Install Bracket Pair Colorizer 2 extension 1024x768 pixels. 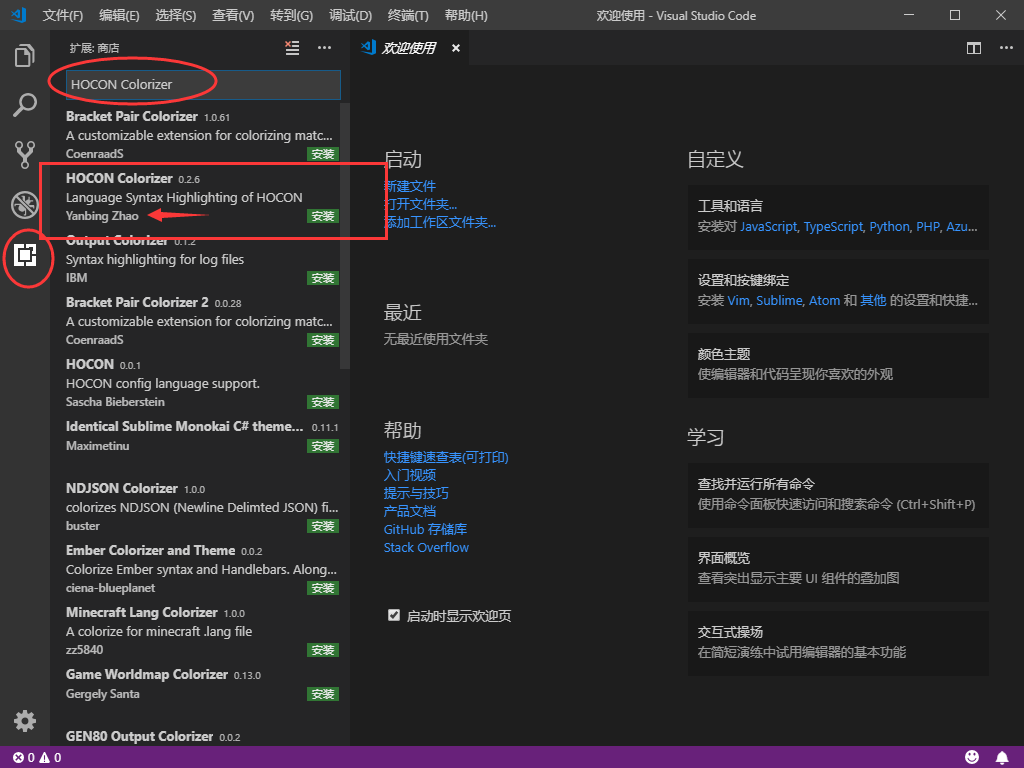point(323,340)
